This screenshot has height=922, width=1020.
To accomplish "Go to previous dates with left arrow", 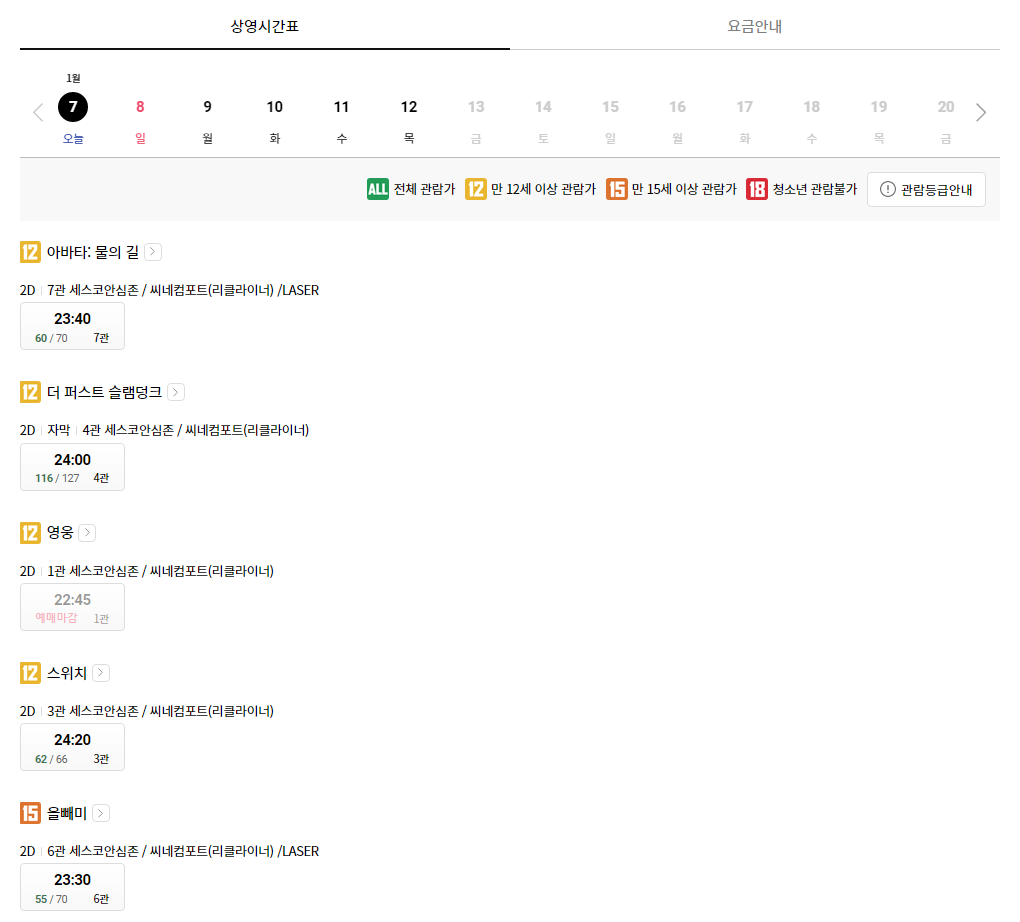I will pyautogui.click(x=38, y=112).
